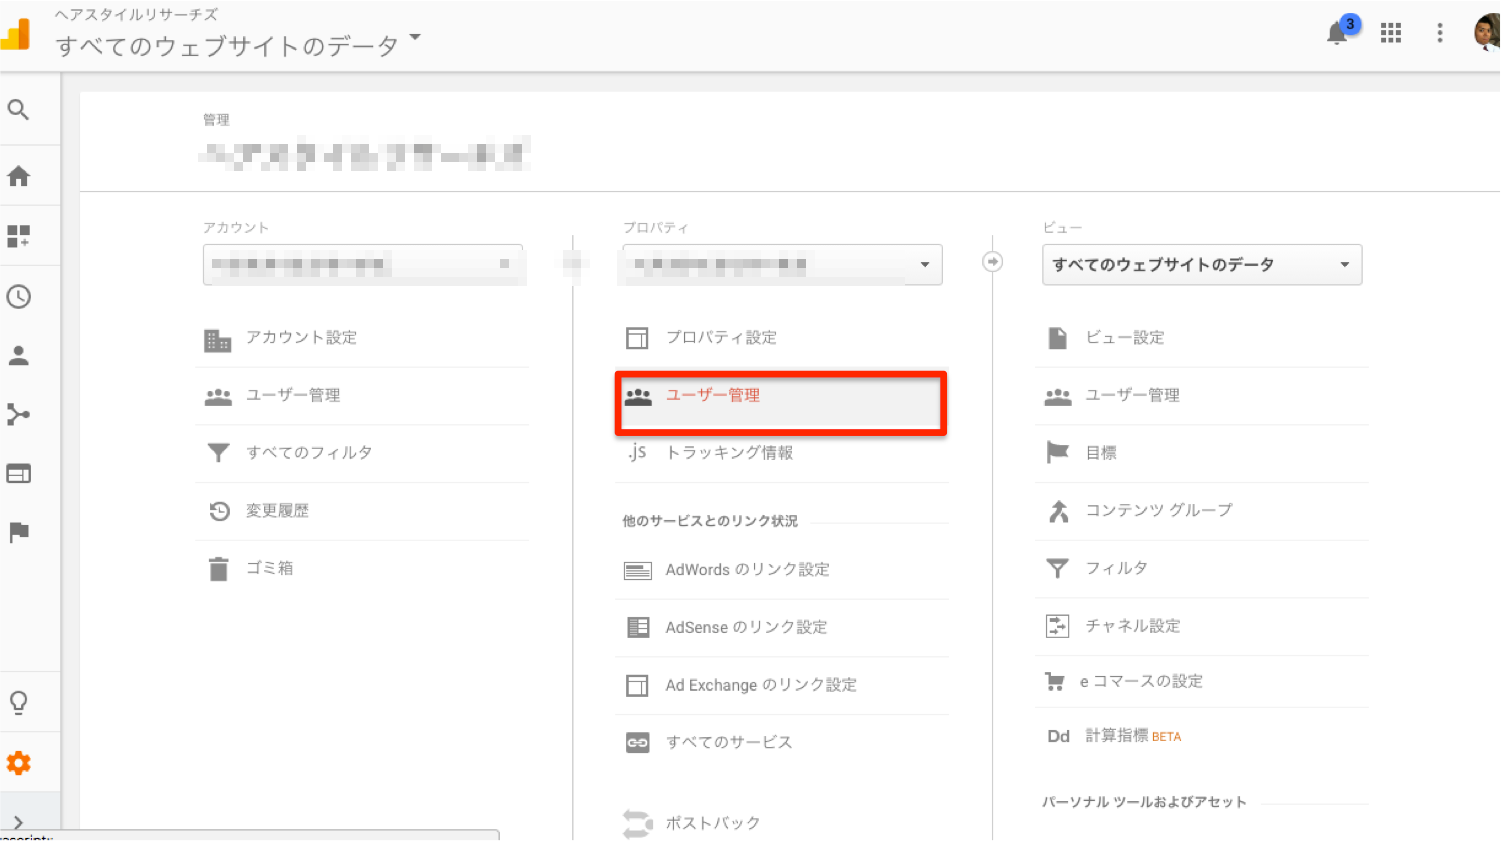Open トラッキング情報 in property column
Viewport: 1501px width, 841px height.
729,453
